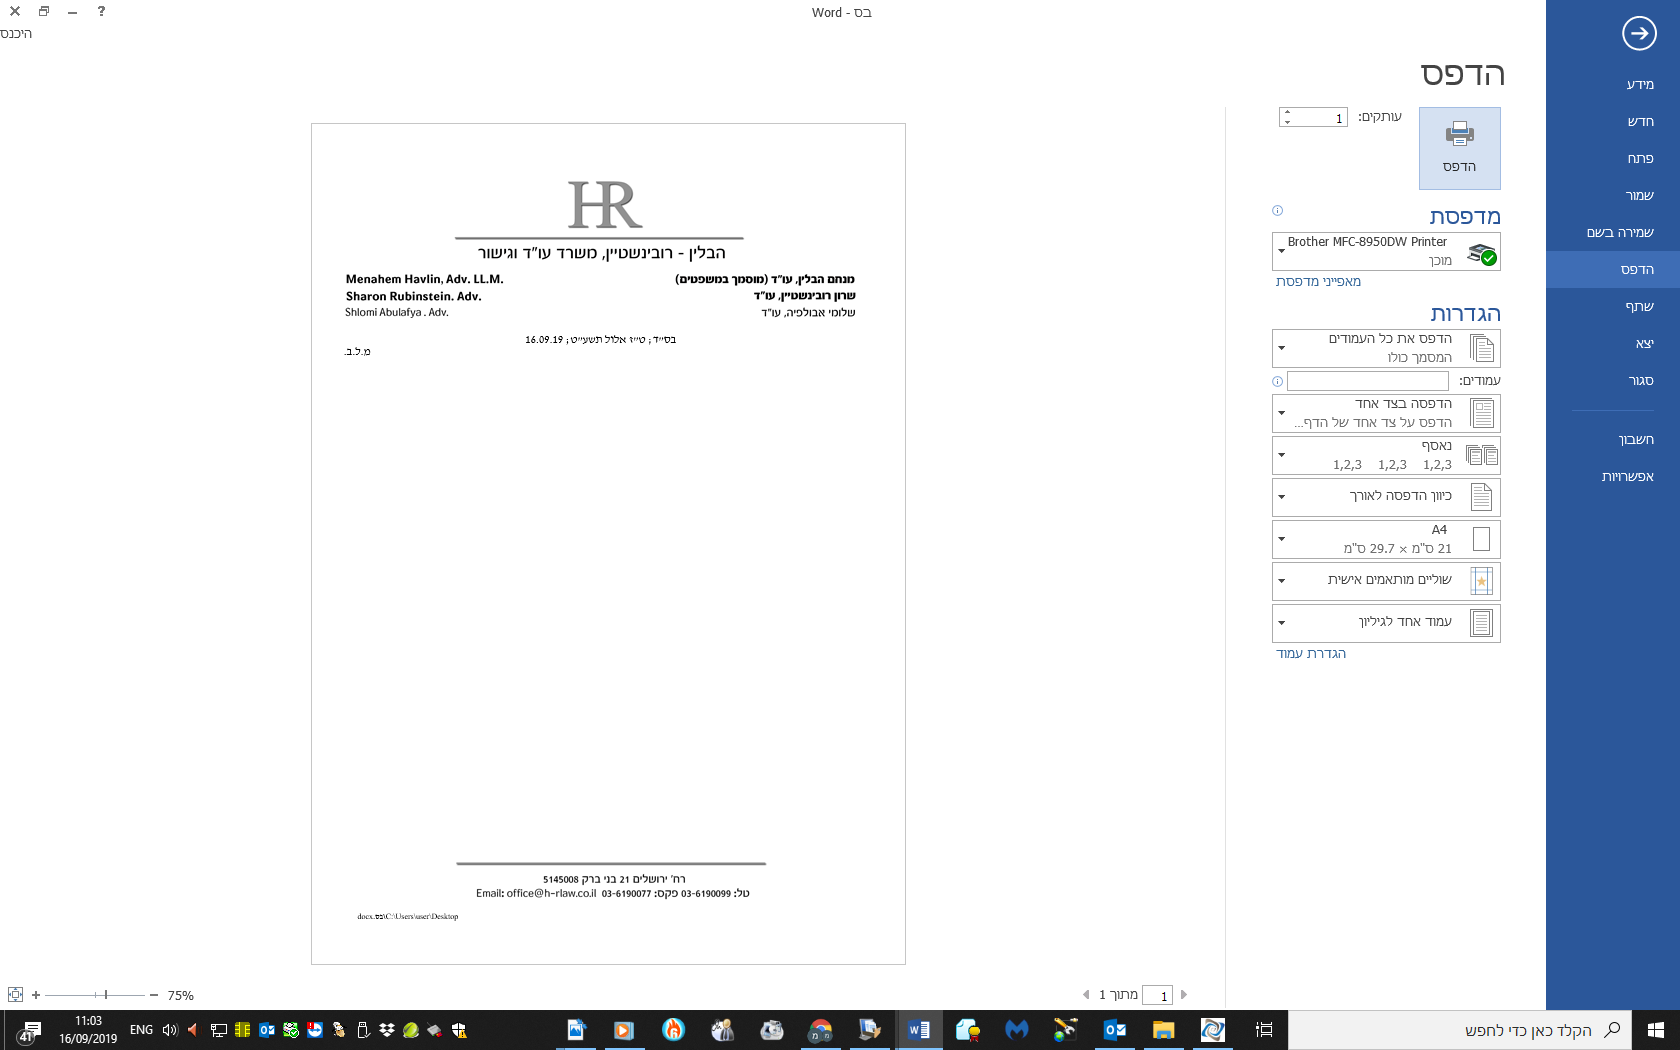Viewport: 1680px width, 1050px height.
Task: Click the info icon beside the מדפסת heading
Action: [x=1277, y=211]
